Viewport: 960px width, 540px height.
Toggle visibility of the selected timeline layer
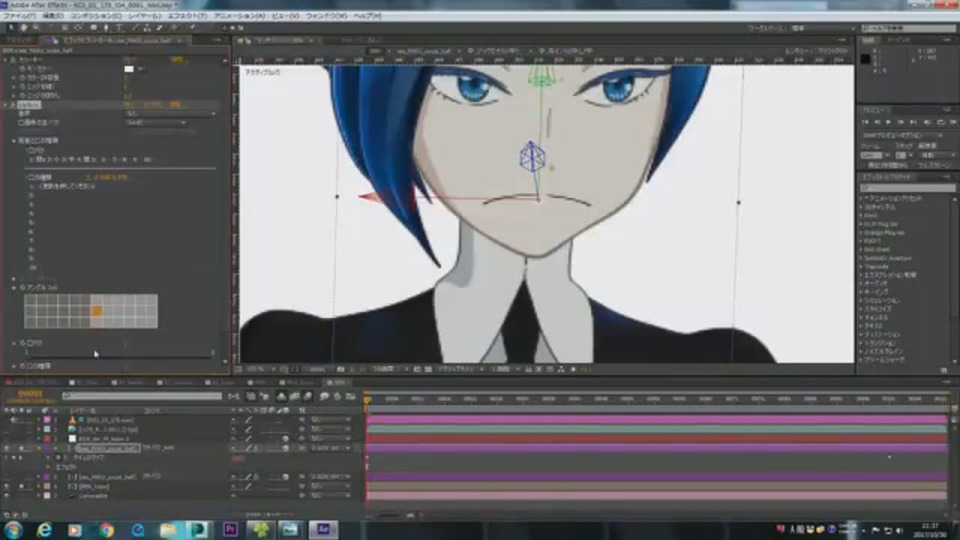[x=7, y=448]
